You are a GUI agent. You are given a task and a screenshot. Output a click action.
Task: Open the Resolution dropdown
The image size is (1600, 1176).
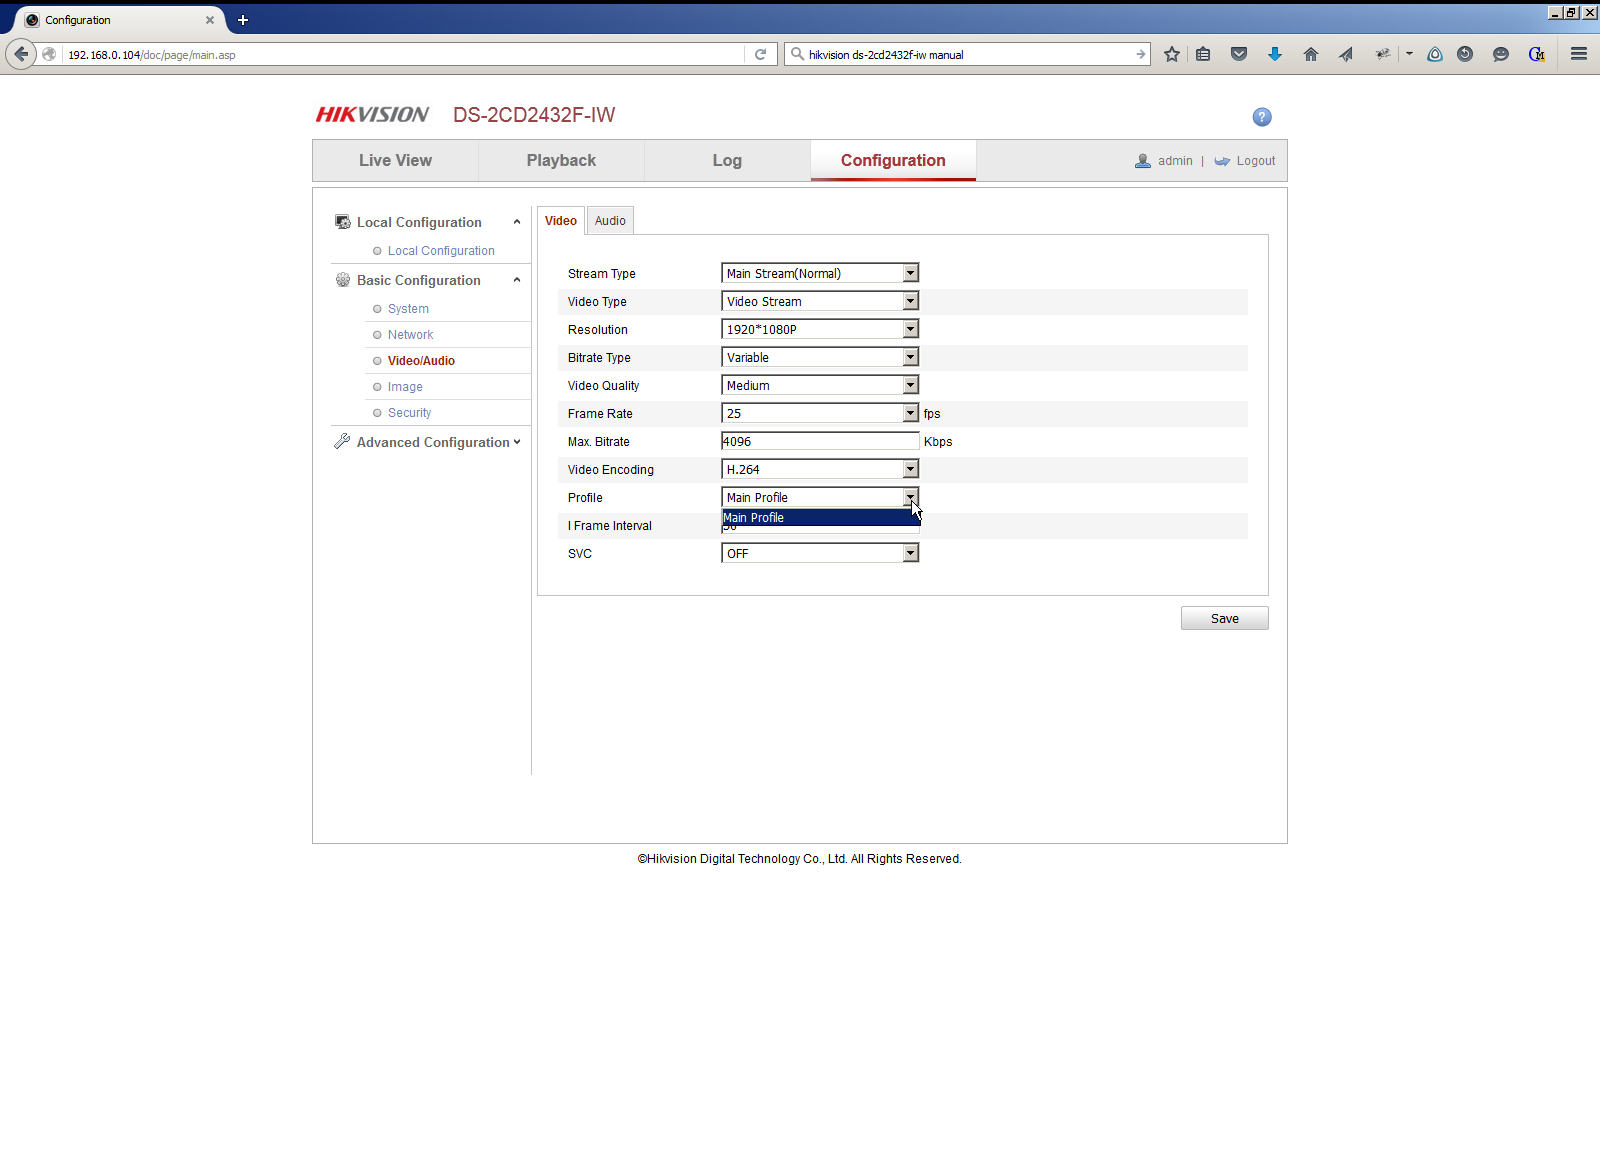(x=820, y=329)
